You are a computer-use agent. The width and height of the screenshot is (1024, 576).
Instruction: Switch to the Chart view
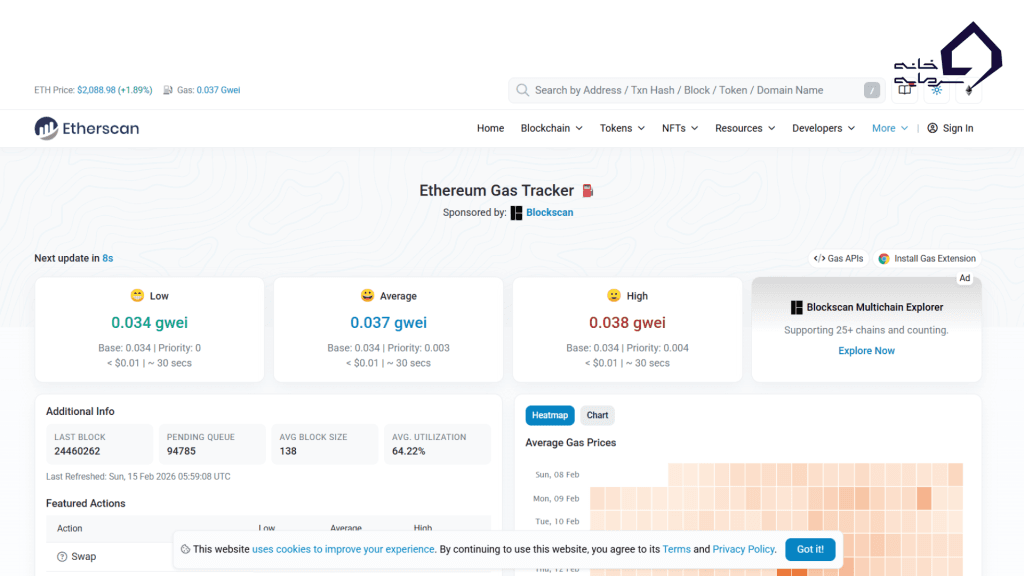click(x=597, y=415)
